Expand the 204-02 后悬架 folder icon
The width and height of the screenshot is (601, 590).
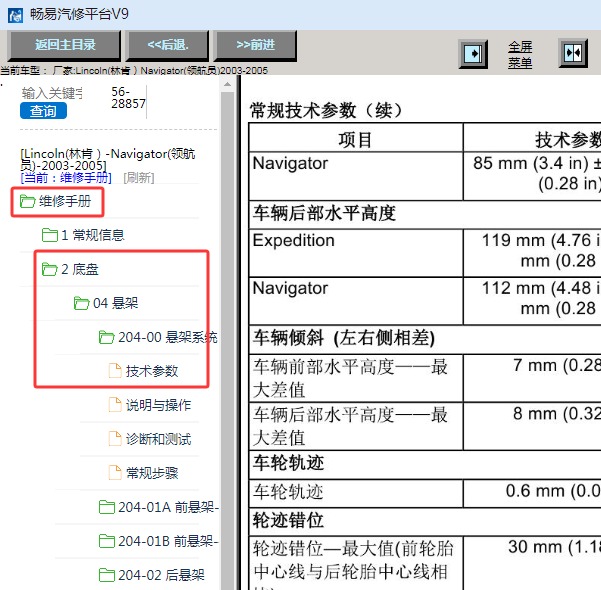tap(107, 575)
